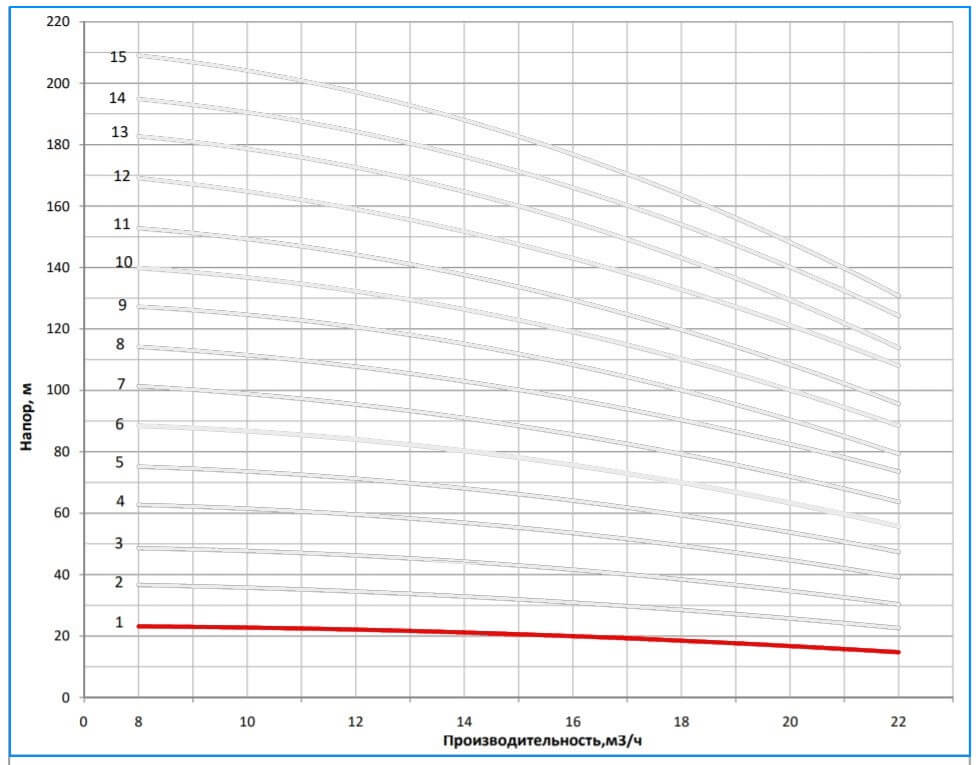This screenshot has width=980, height=765.
Task: Click the 22 tick on the horizontal axis
Action: 897,718
